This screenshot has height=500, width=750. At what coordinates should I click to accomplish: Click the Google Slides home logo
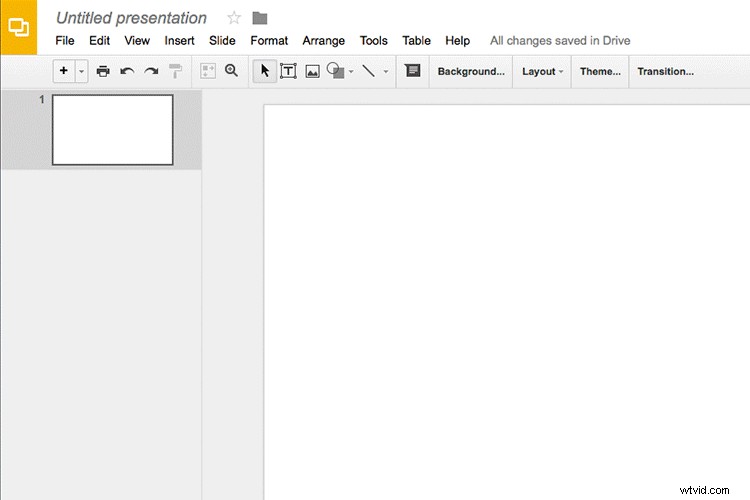point(18,27)
